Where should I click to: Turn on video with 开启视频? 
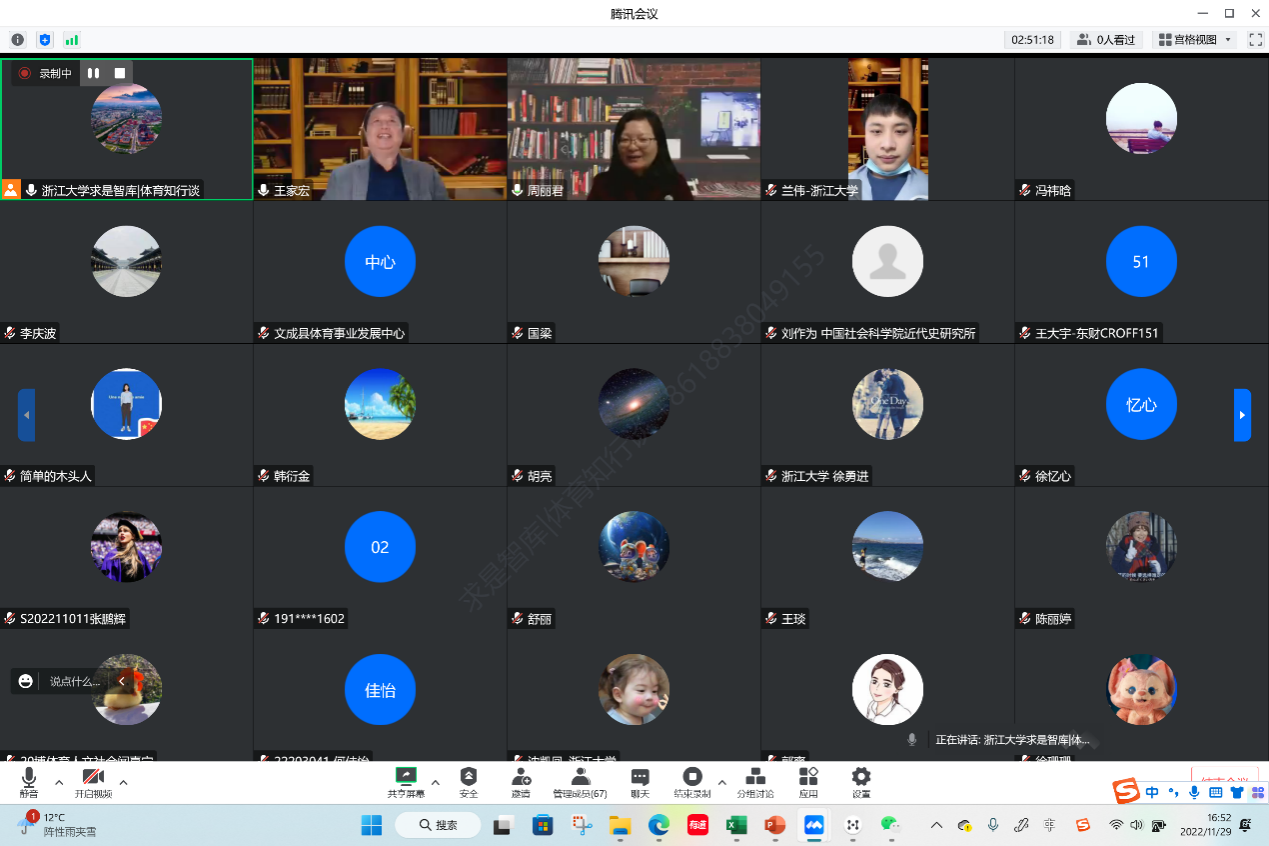pyautogui.click(x=93, y=780)
